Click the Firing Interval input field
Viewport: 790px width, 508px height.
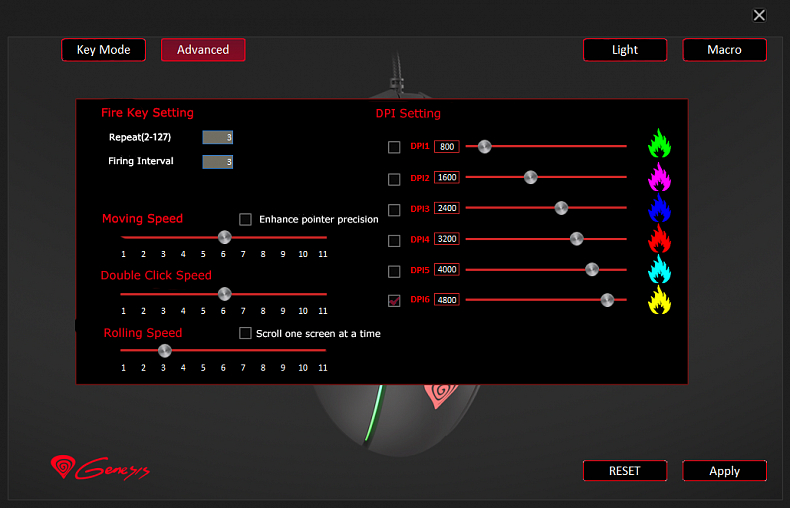[218, 161]
